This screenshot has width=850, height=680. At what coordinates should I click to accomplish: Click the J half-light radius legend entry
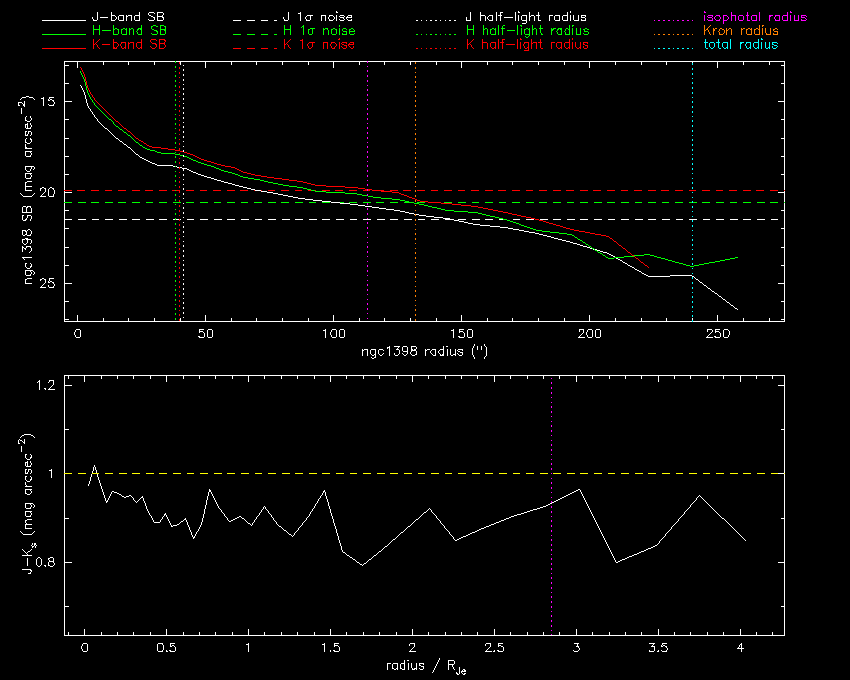click(526, 18)
